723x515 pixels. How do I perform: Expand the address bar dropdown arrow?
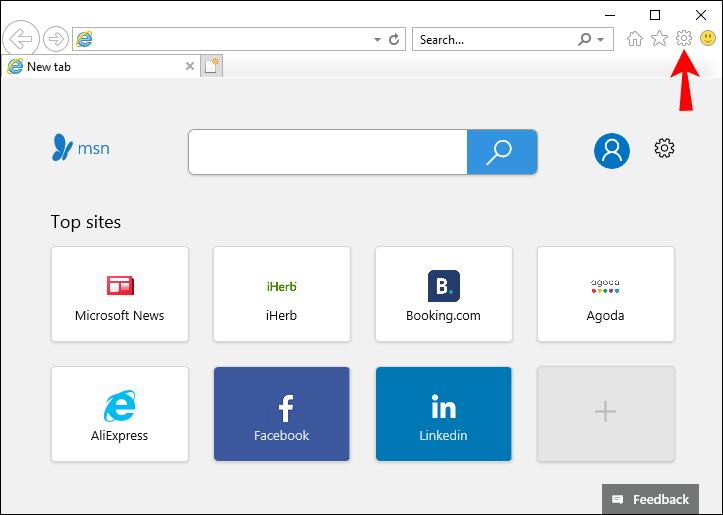coord(377,40)
